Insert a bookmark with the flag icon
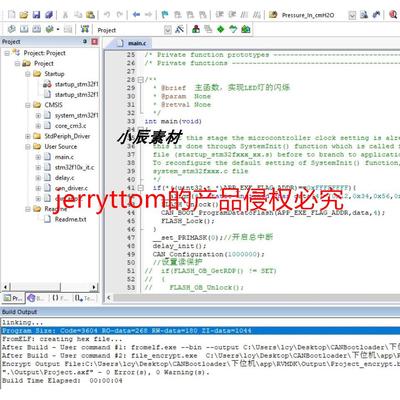 pyautogui.click(x=165, y=15)
